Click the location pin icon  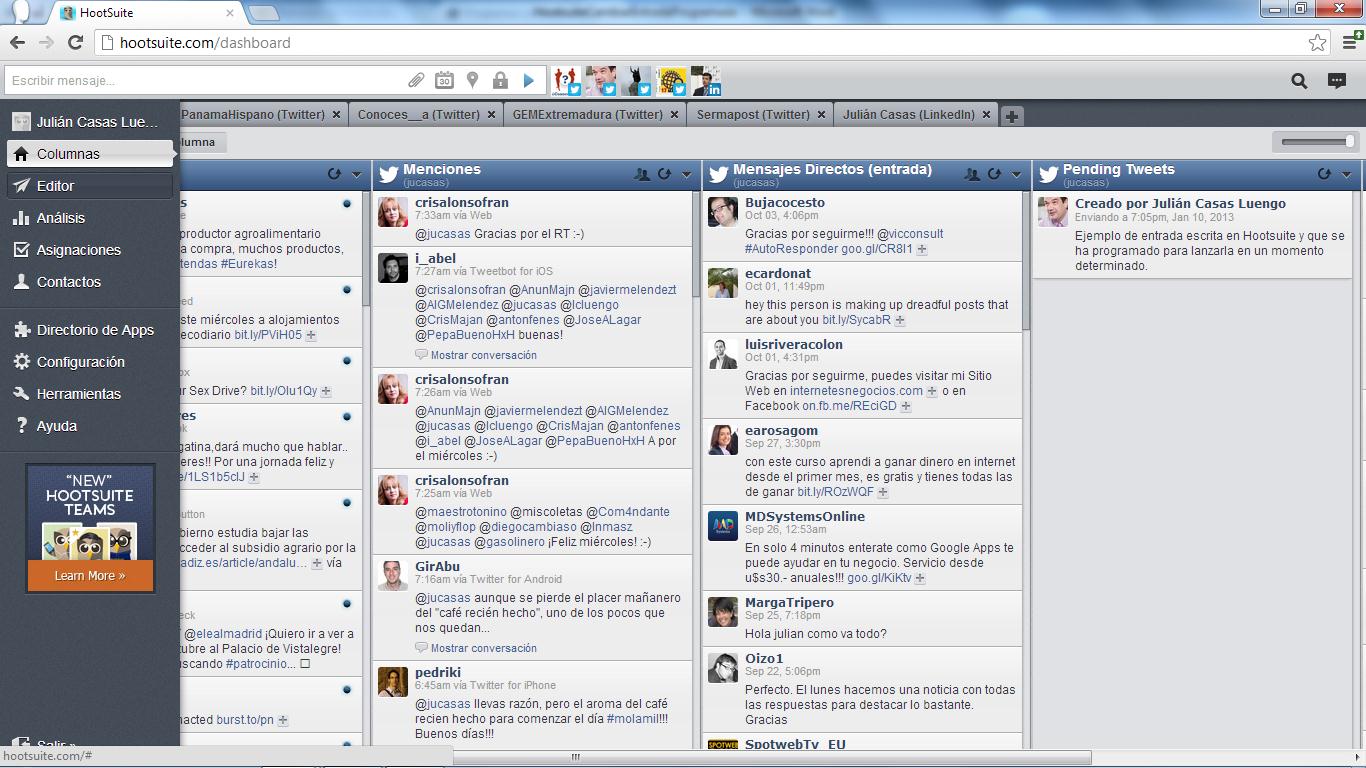pyautogui.click(x=472, y=80)
